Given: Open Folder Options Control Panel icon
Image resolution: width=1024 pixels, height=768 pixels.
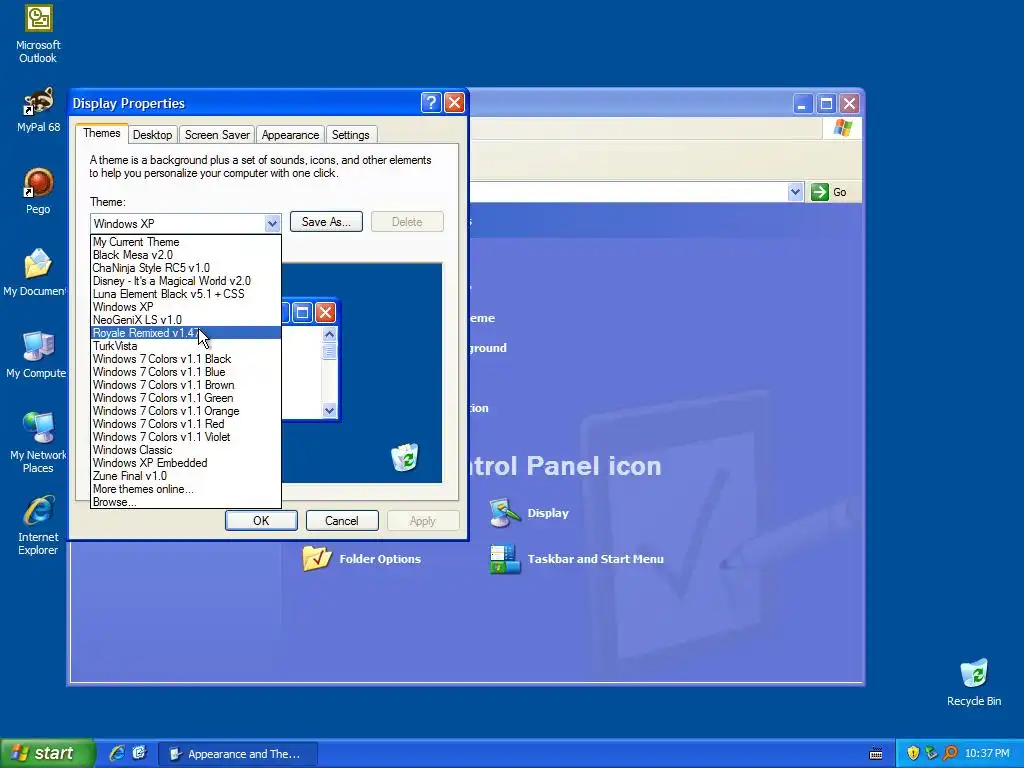Looking at the screenshot, I should pyautogui.click(x=361, y=558).
